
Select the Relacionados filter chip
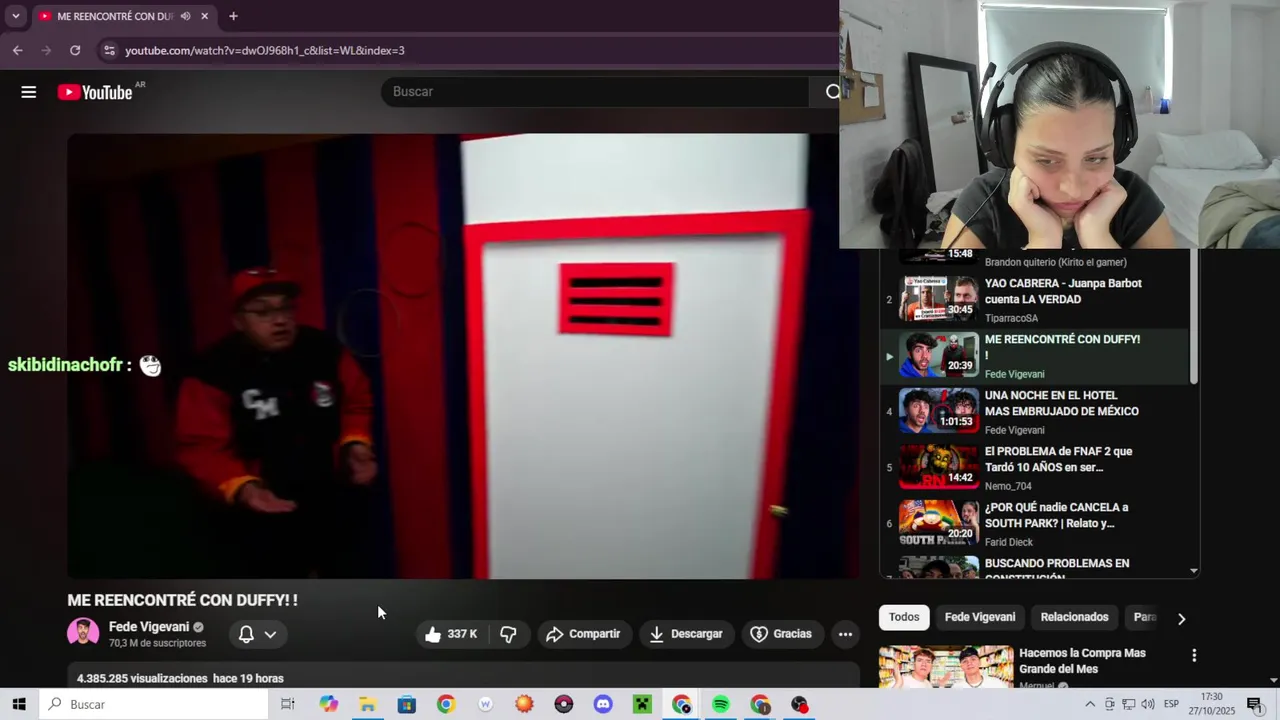point(1074,617)
